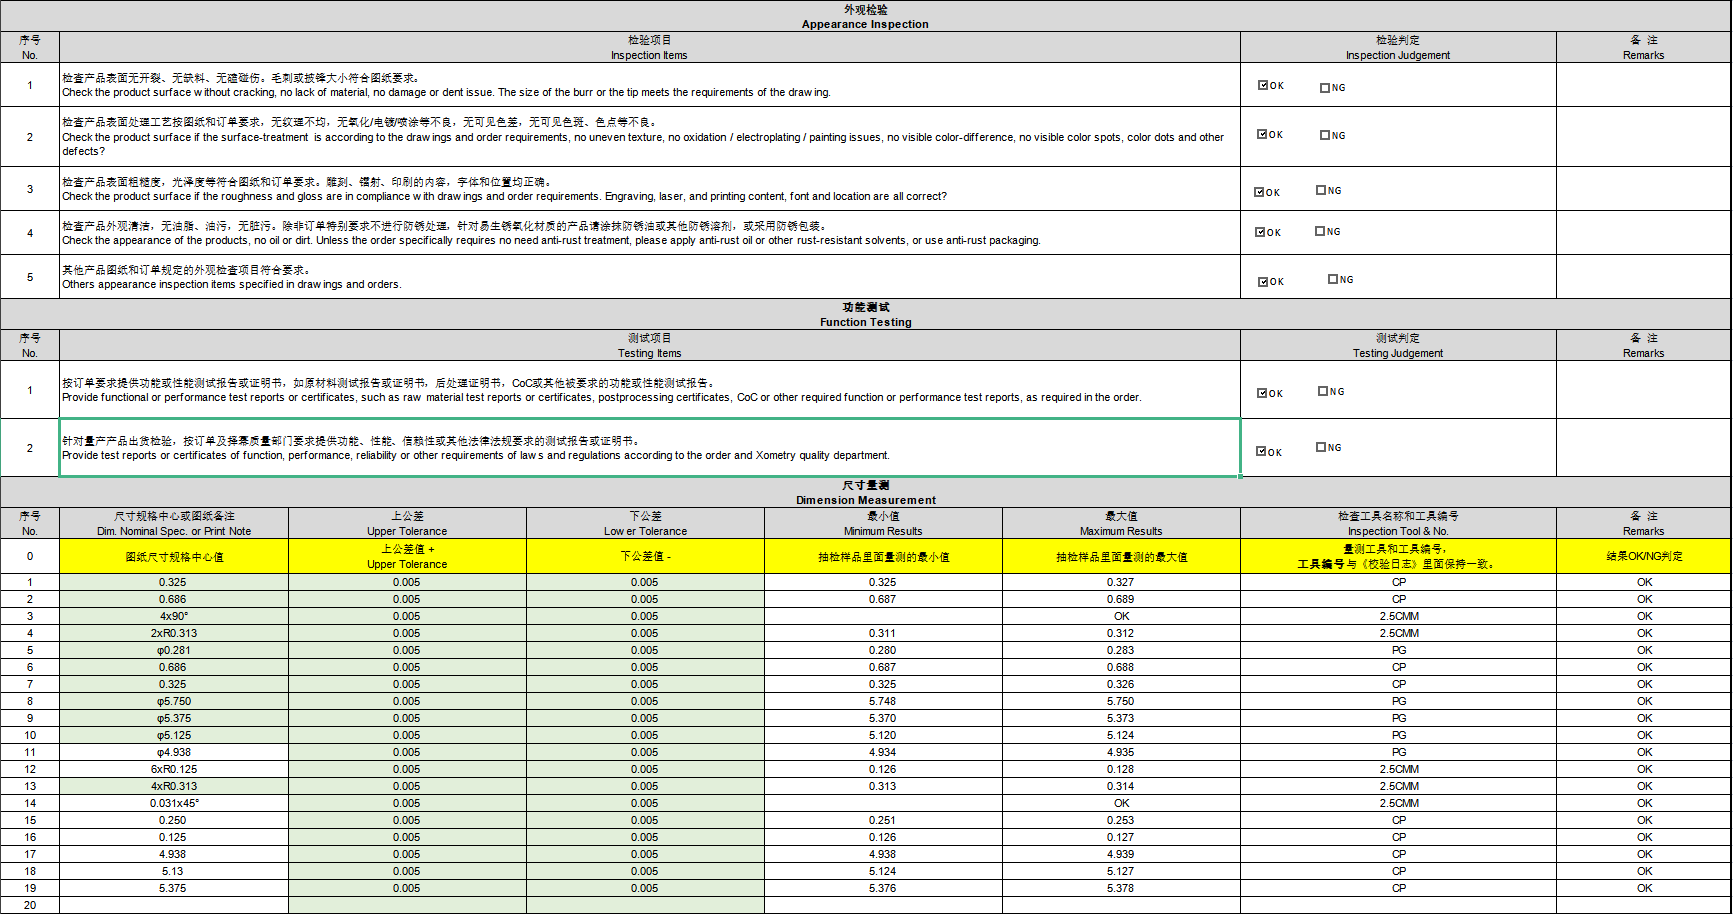1733x914 pixels.
Task: Select inspection tool '2.5CMM' in dimension row 3
Action: tap(1398, 616)
